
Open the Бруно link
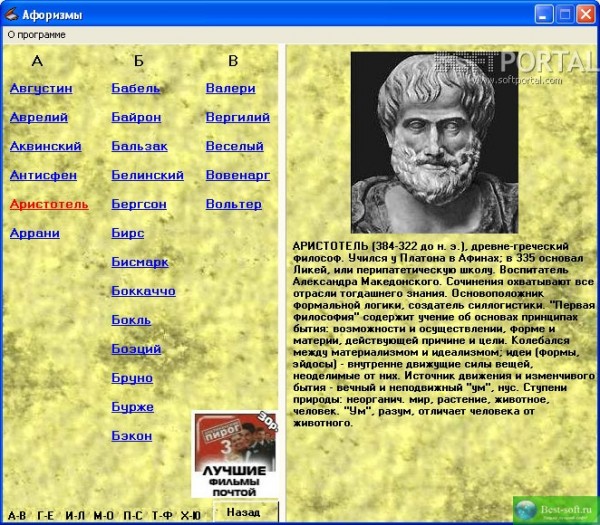132,378
